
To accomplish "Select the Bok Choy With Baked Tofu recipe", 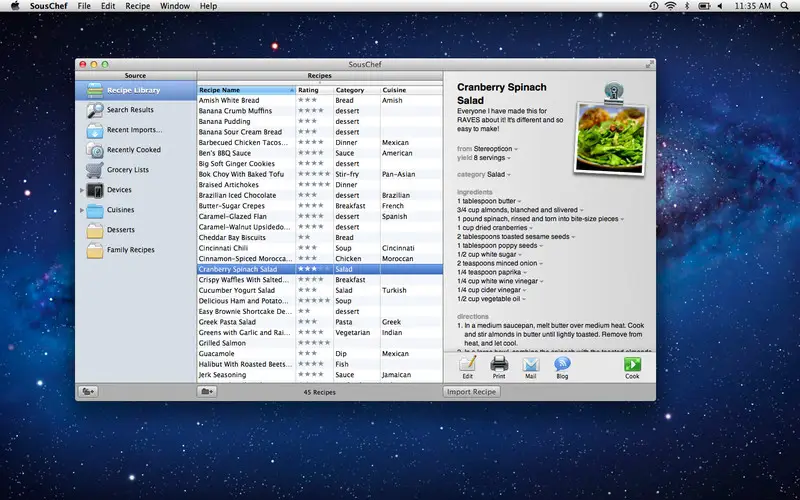I will pos(320,174).
